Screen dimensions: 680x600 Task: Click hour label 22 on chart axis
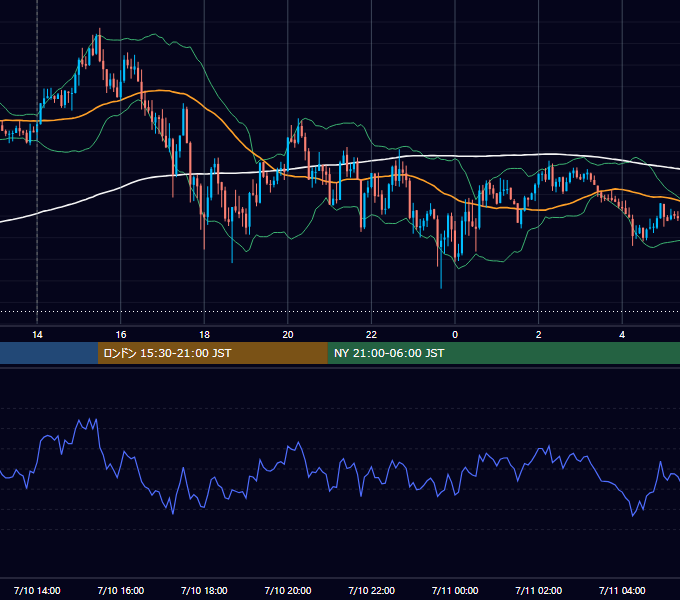tap(371, 335)
